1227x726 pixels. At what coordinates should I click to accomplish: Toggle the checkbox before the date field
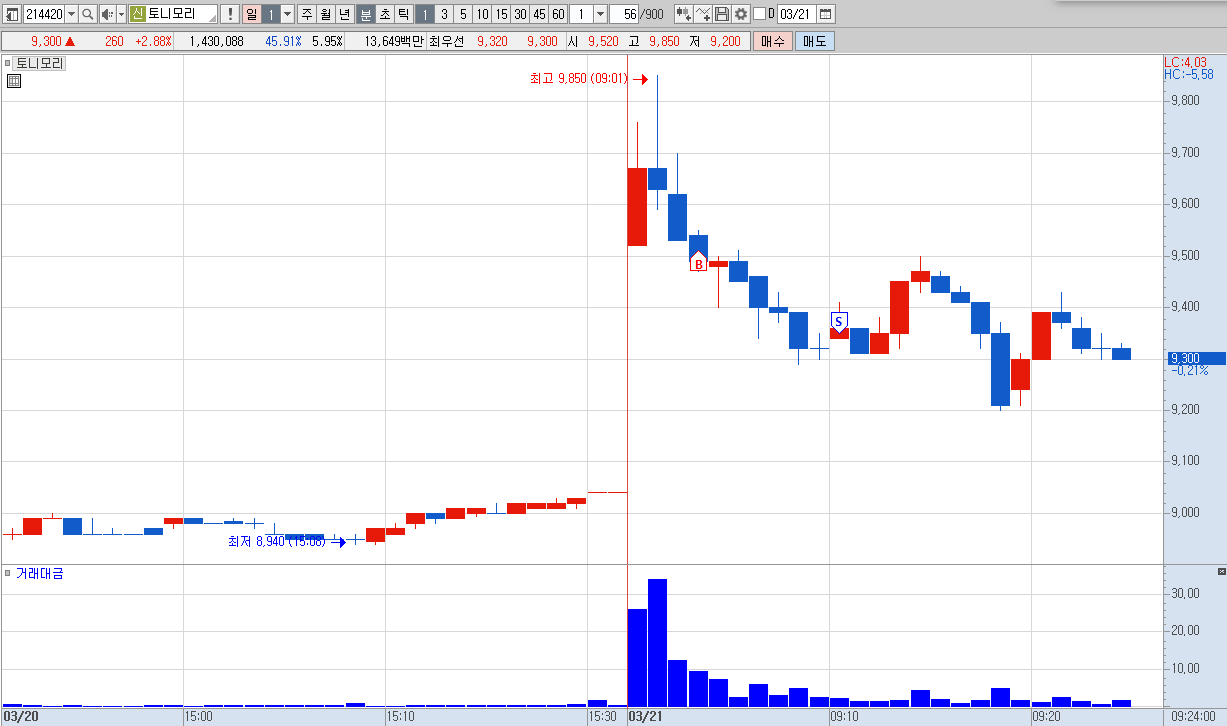(759, 14)
